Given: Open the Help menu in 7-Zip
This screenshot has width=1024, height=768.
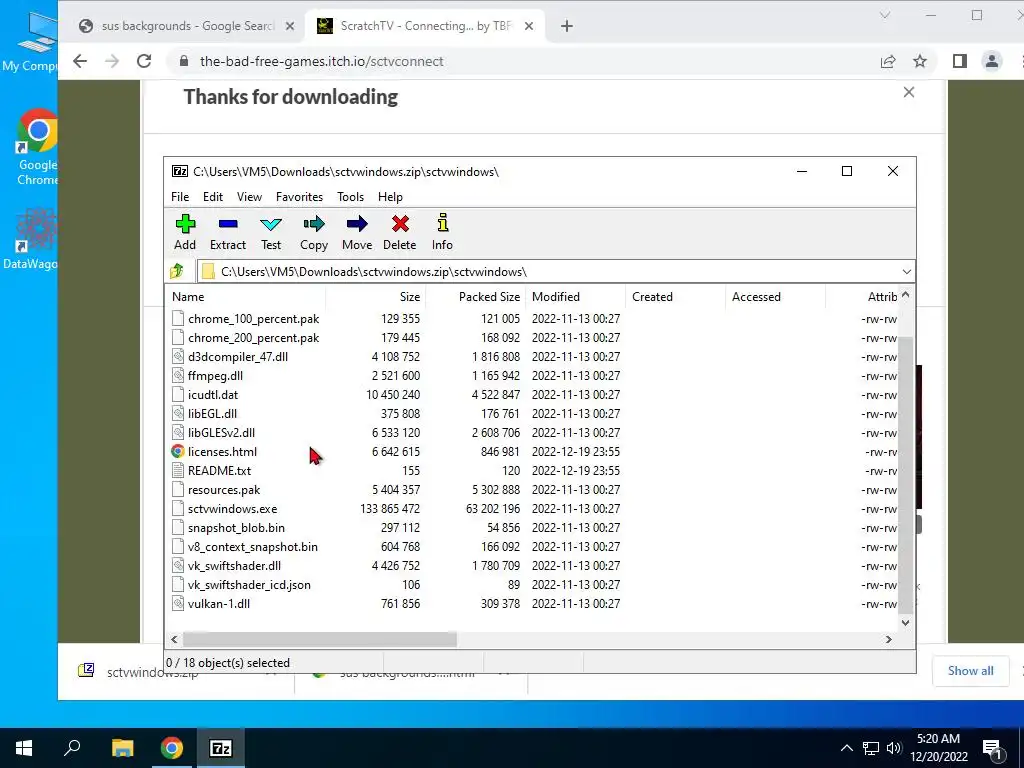Looking at the screenshot, I should coord(391,197).
